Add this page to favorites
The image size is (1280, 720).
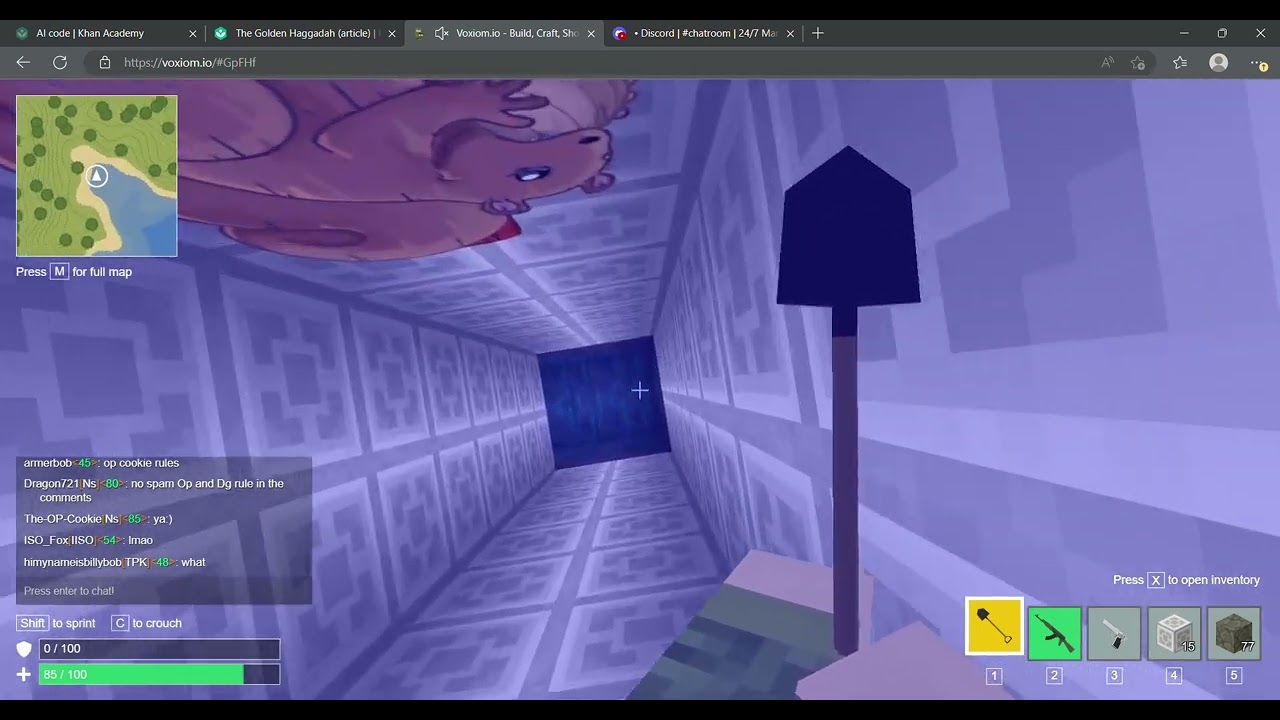coord(1138,62)
